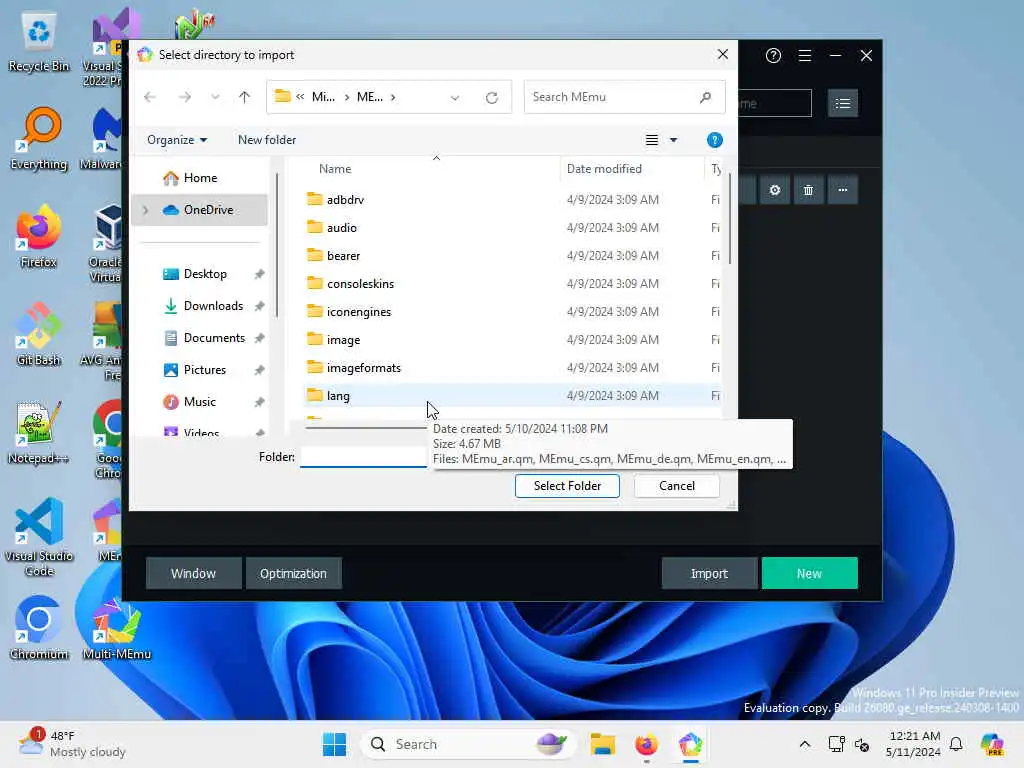This screenshot has width=1024, height=768.
Task: Click the taskbar Search box
Action: tap(468, 744)
